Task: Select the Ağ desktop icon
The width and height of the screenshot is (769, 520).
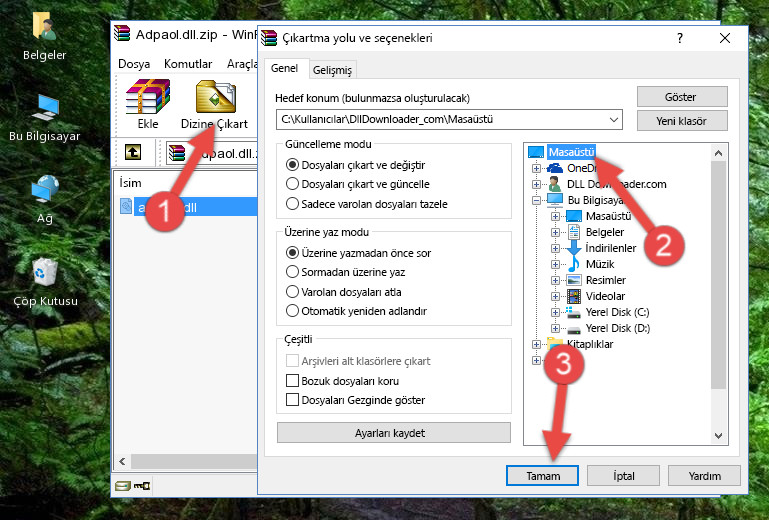Action: 45,199
